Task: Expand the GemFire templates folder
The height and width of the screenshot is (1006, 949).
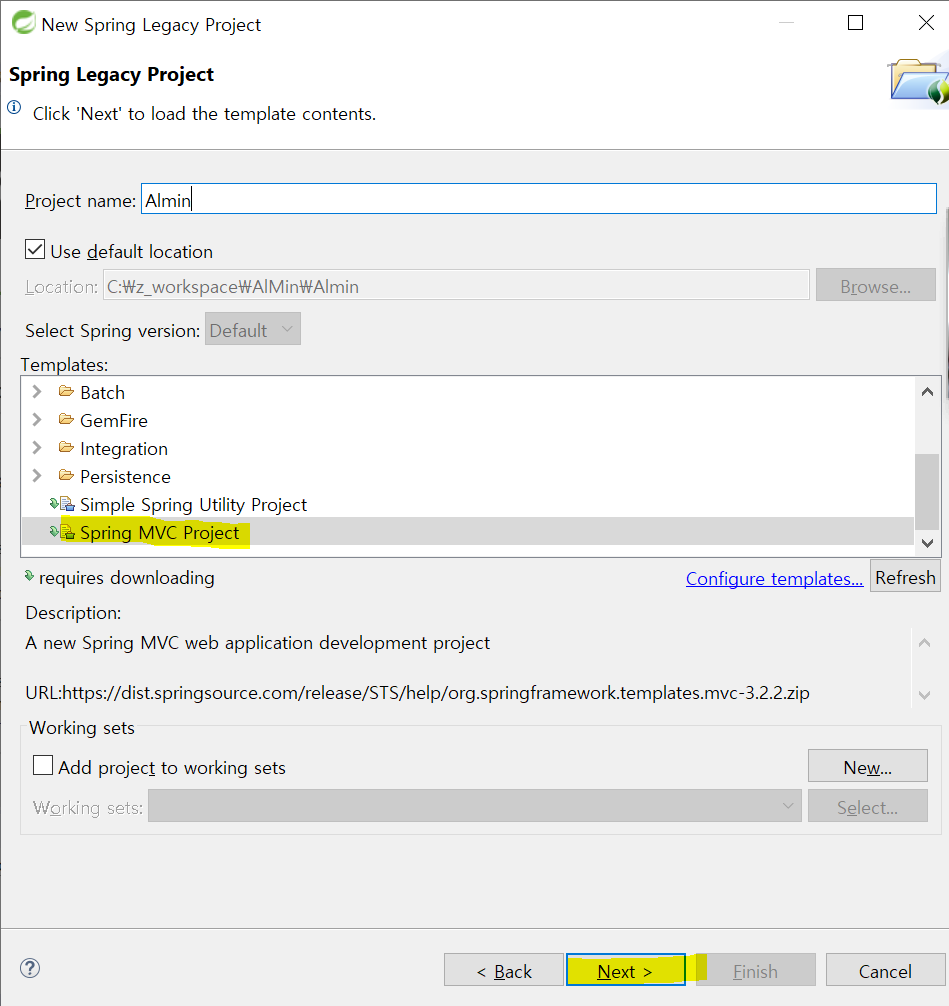Action: point(37,420)
